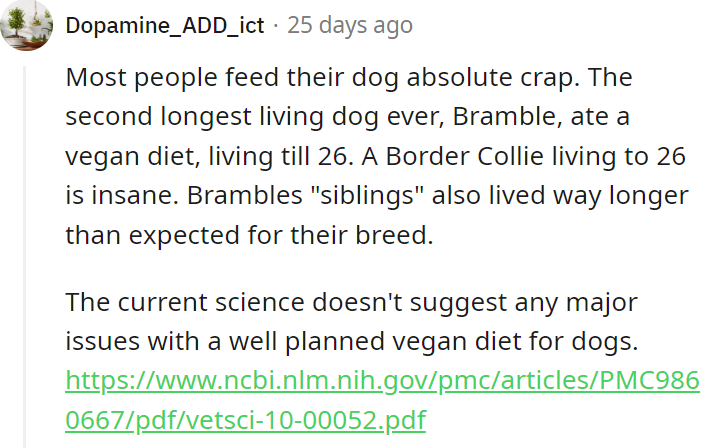Screen dimensions: 707x448
Task: Click the text 'than expected for their breed.'
Action: [x=249, y=235]
